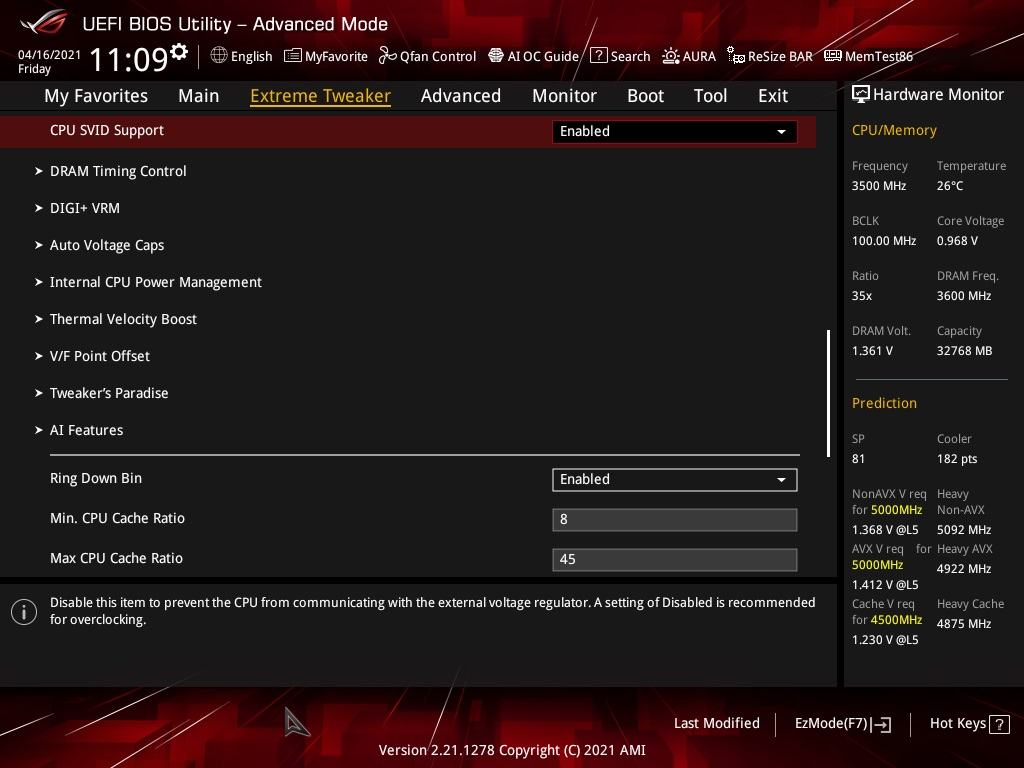Click the ReSize BAR icon
This screenshot has height=768, width=1024.
click(736, 56)
